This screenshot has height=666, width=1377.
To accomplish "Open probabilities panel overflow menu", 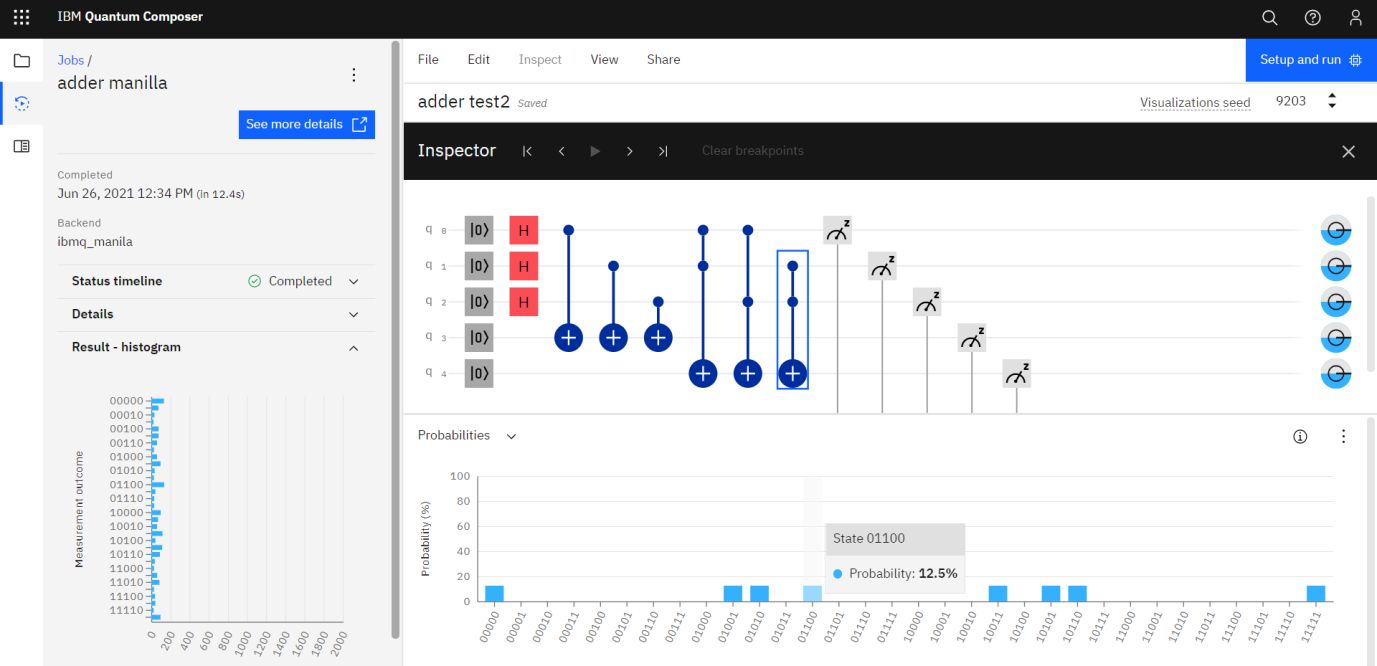I will [x=1343, y=436].
